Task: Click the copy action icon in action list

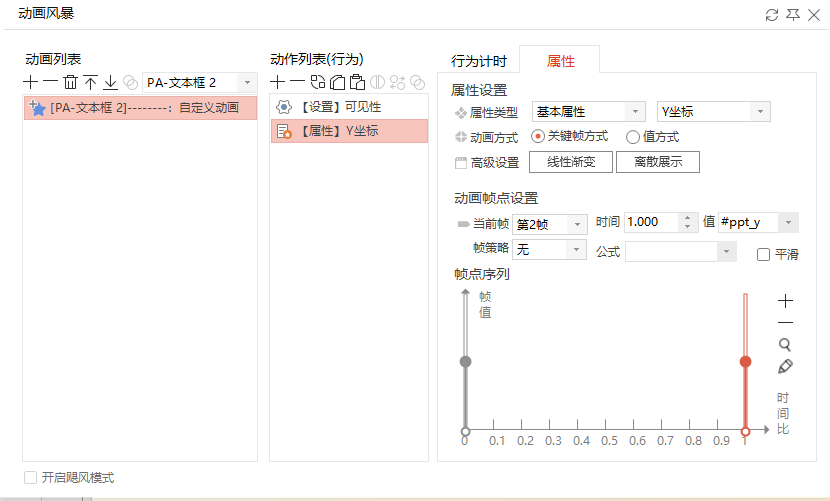Action: [x=337, y=82]
